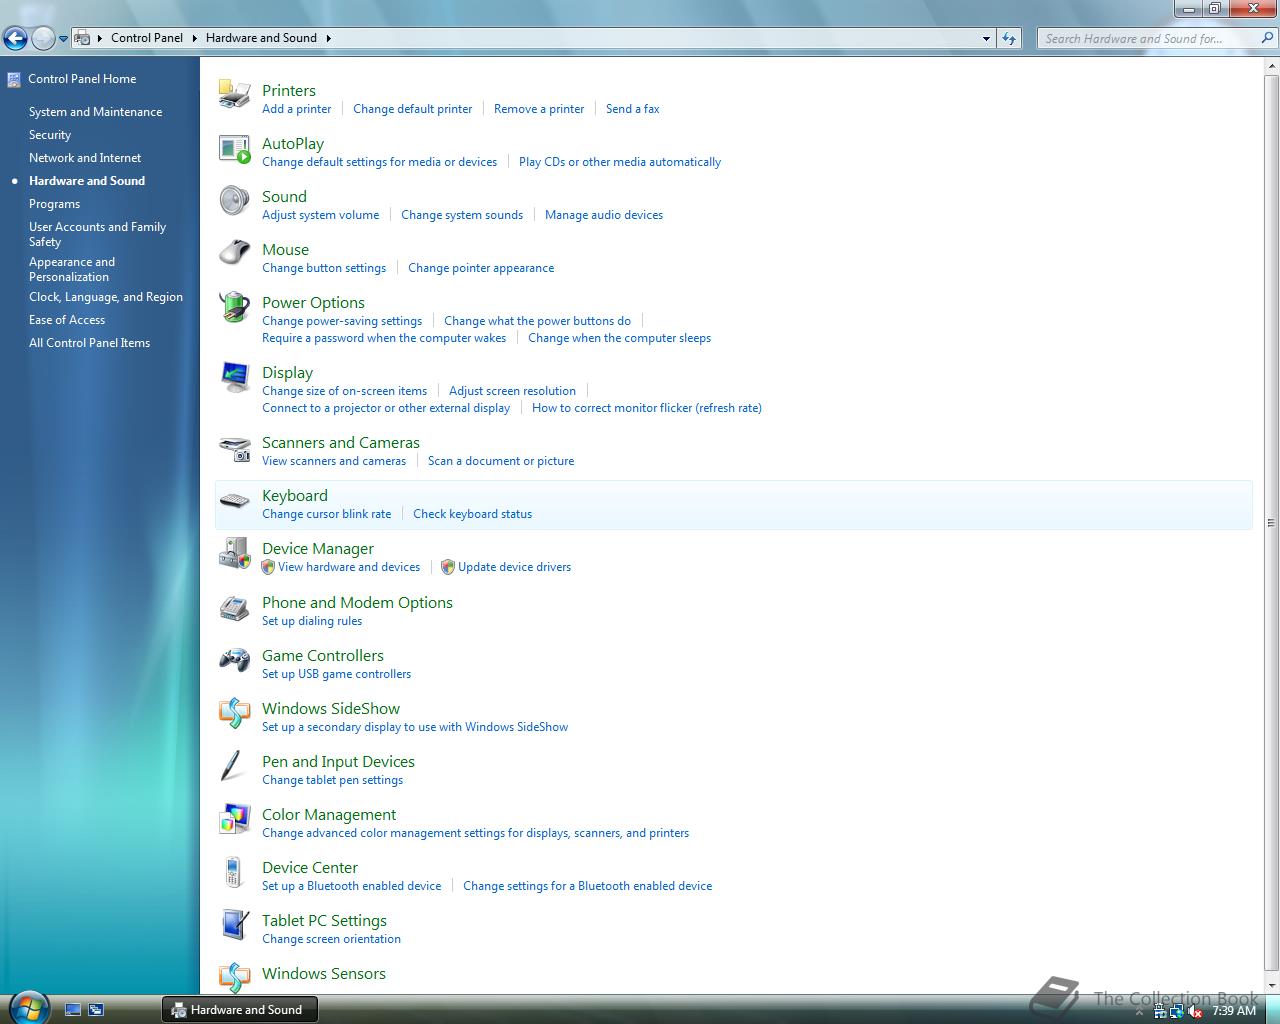Open the Device Manager icon

pyautogui.click(x=234, y=553)
